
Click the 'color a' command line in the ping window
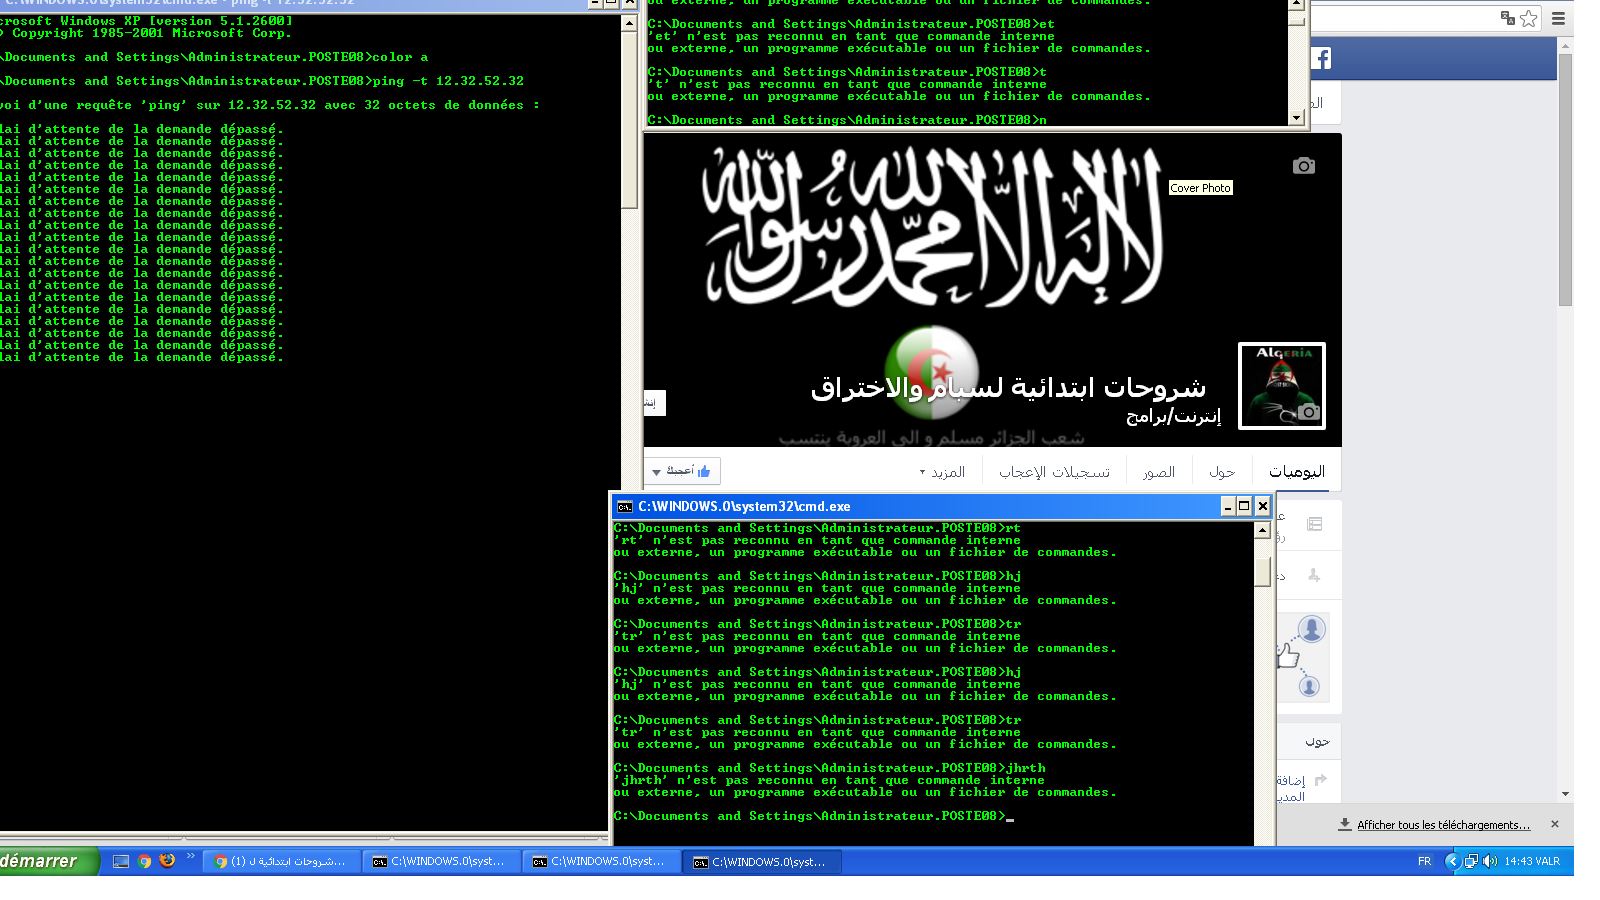coord(400,57)
